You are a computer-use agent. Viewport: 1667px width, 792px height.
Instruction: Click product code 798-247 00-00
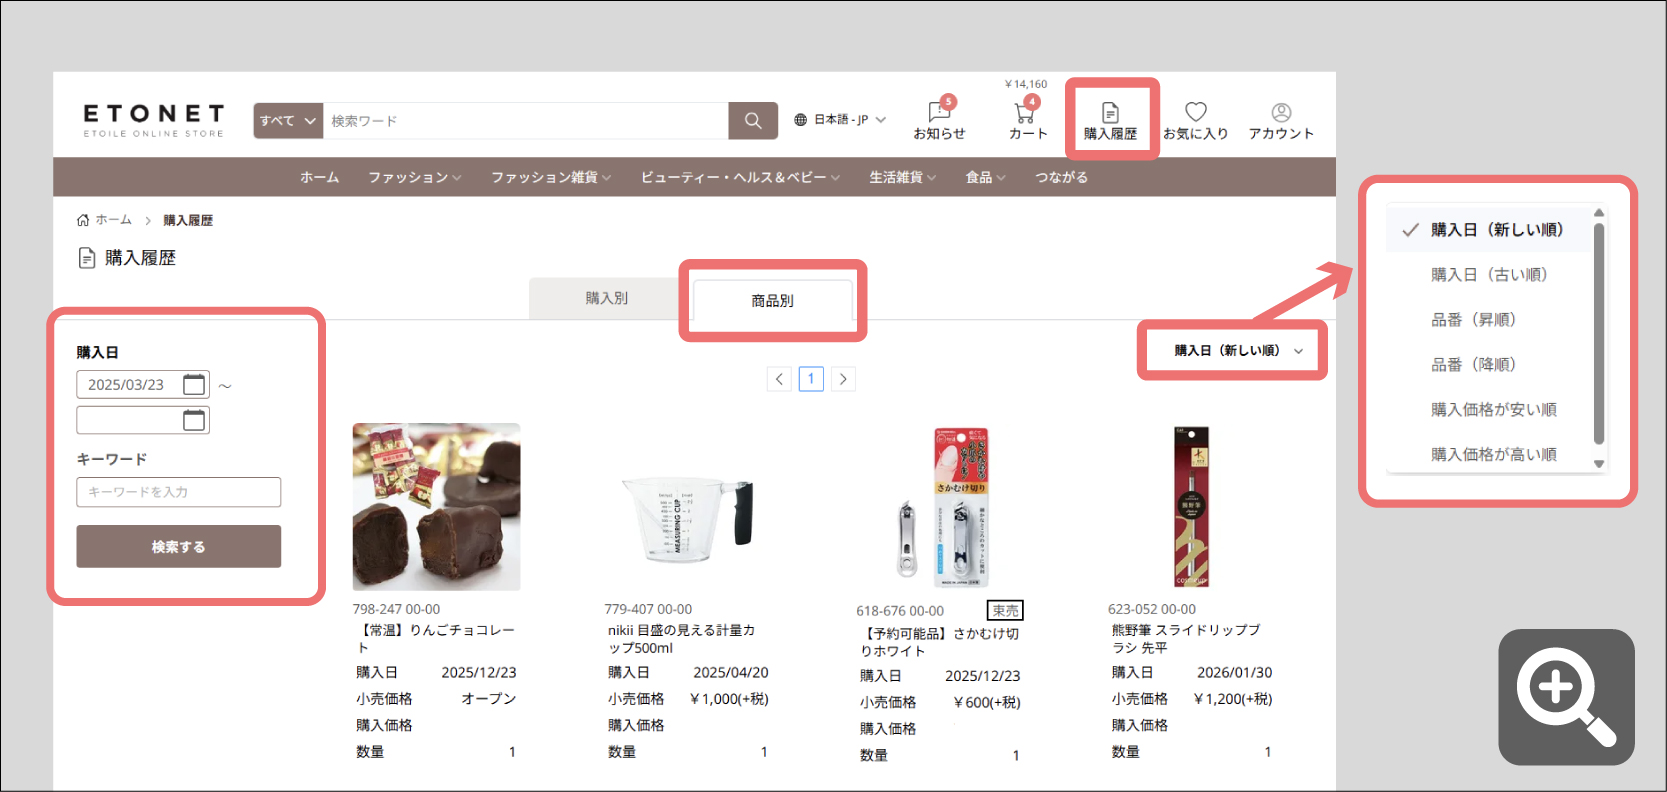[396, 609]
